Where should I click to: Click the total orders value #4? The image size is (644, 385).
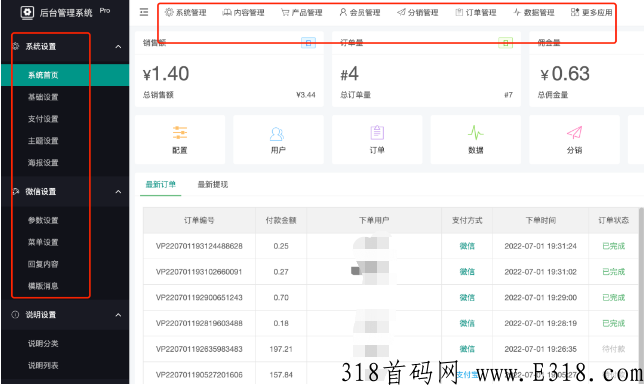coord(350,74)
